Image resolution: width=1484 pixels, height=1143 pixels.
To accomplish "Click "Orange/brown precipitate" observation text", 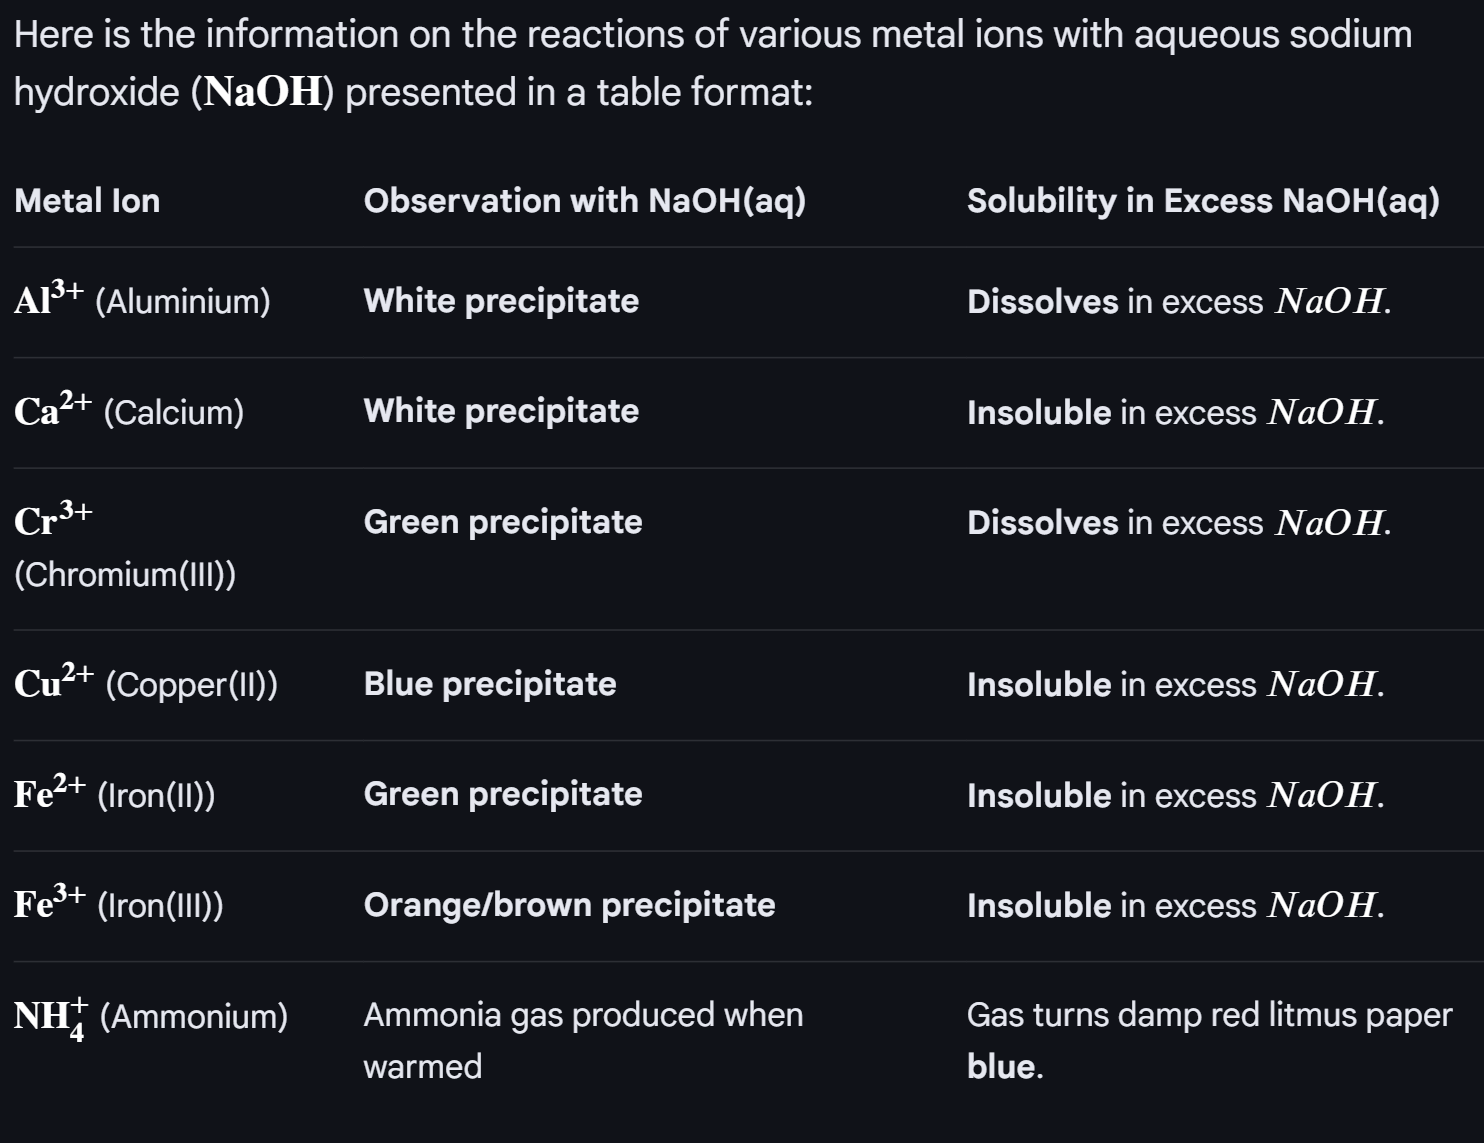I will [x=569, y=905].
